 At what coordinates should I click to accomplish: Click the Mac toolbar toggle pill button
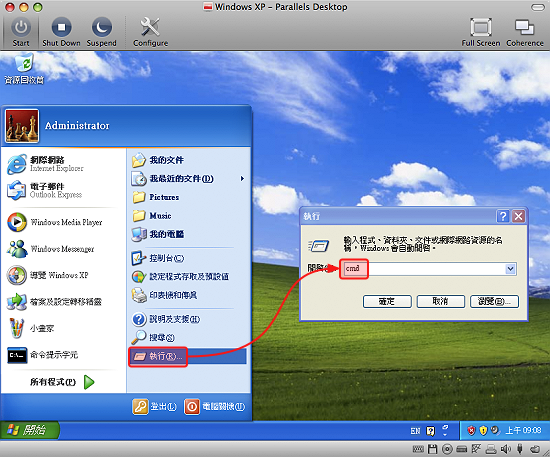pos(537,7)
